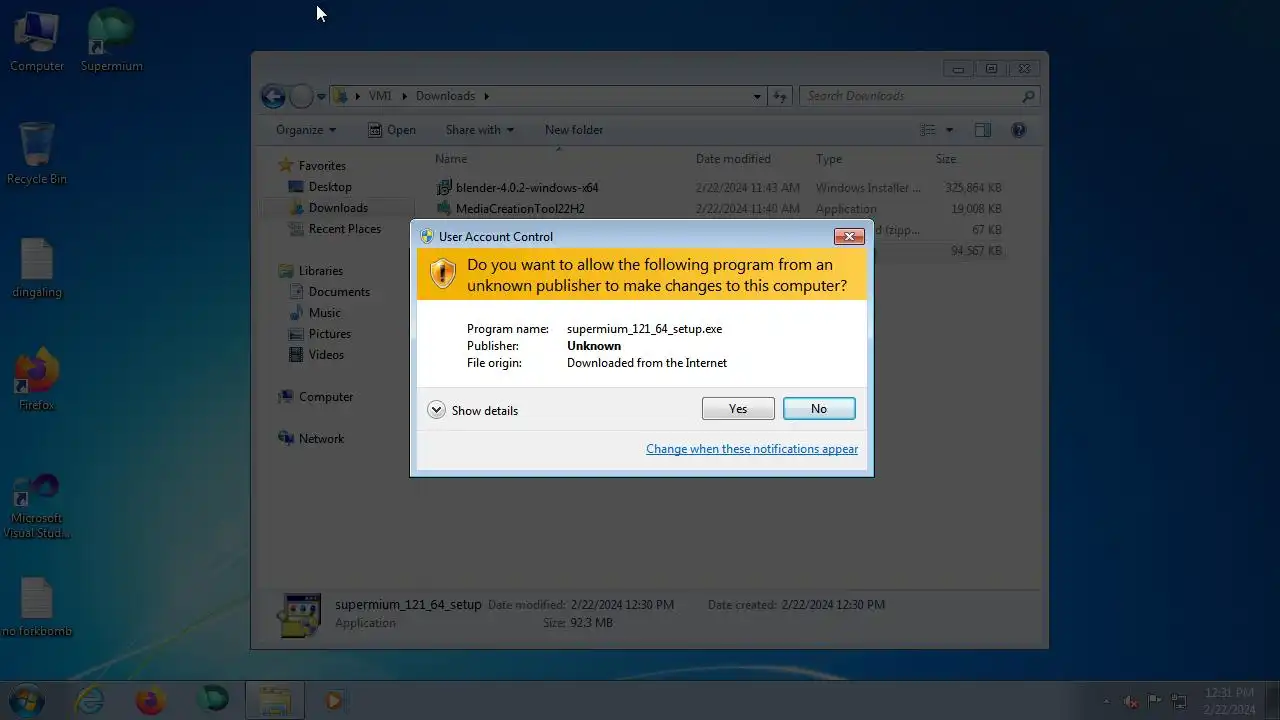Image resolution: width=1280 pixels, height=720 pixels.
Task: Select Libraries in navigation pane
Action: 320,271
